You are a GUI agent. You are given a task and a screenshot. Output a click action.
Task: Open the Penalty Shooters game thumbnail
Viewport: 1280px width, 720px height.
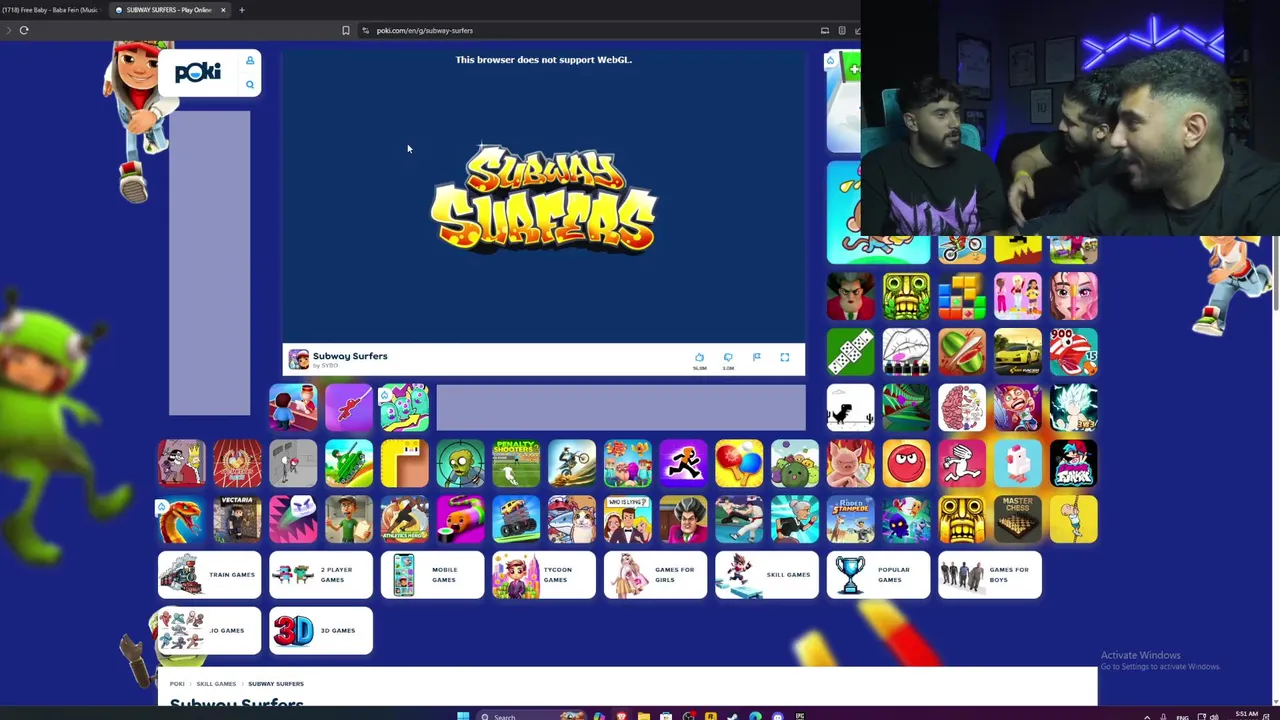tap(516, 463)
